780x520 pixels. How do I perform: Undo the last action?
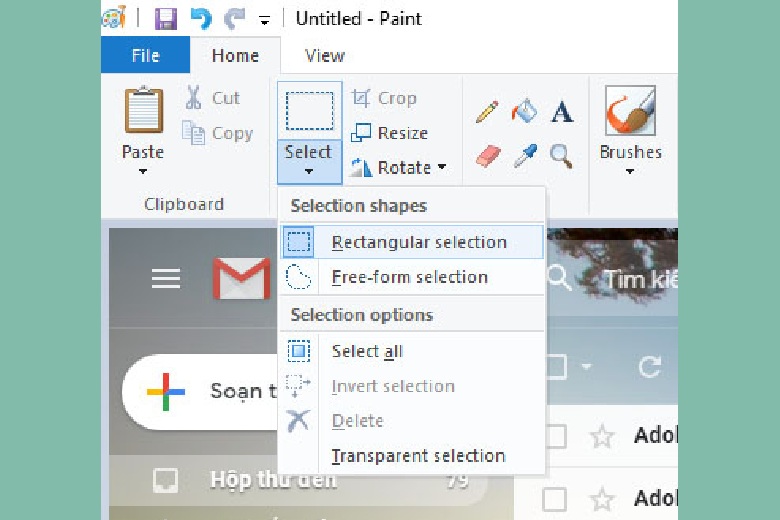pos(202,18)
